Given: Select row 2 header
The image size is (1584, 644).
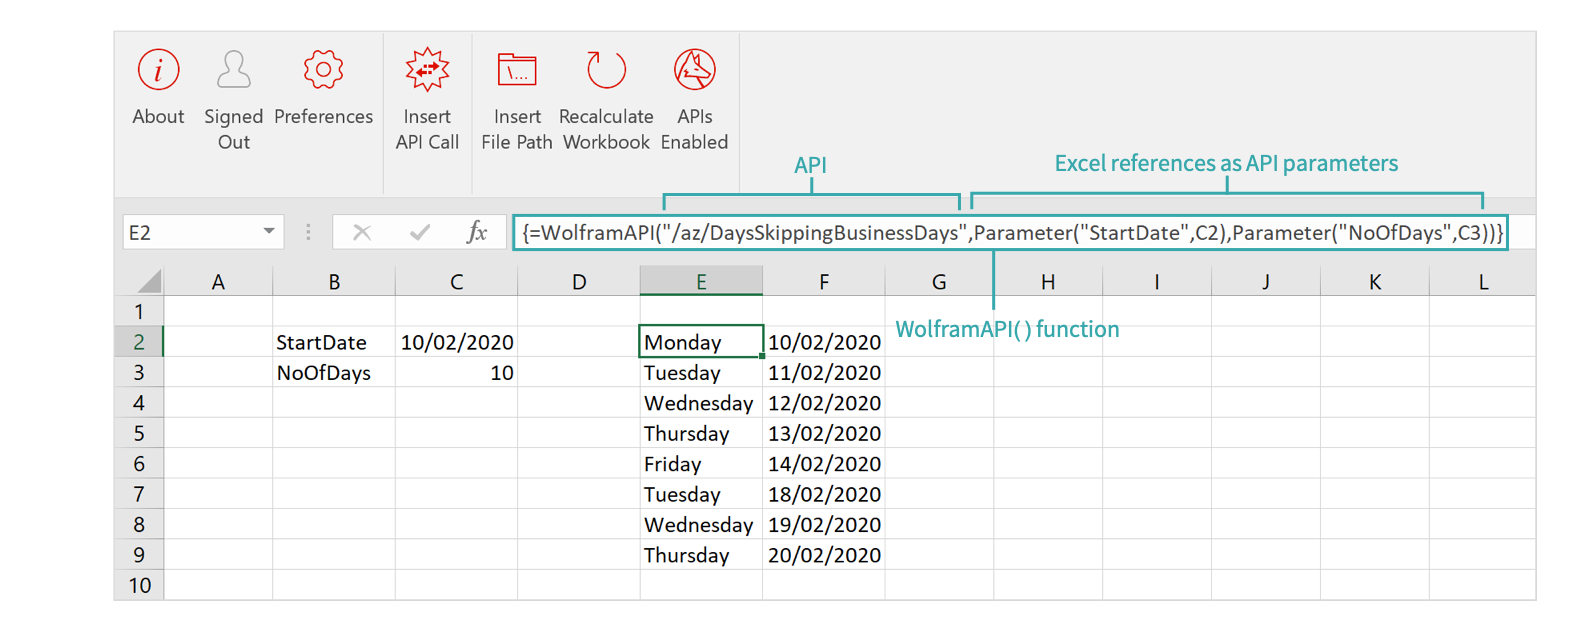Looking at the screenshot, I should 139,342.
